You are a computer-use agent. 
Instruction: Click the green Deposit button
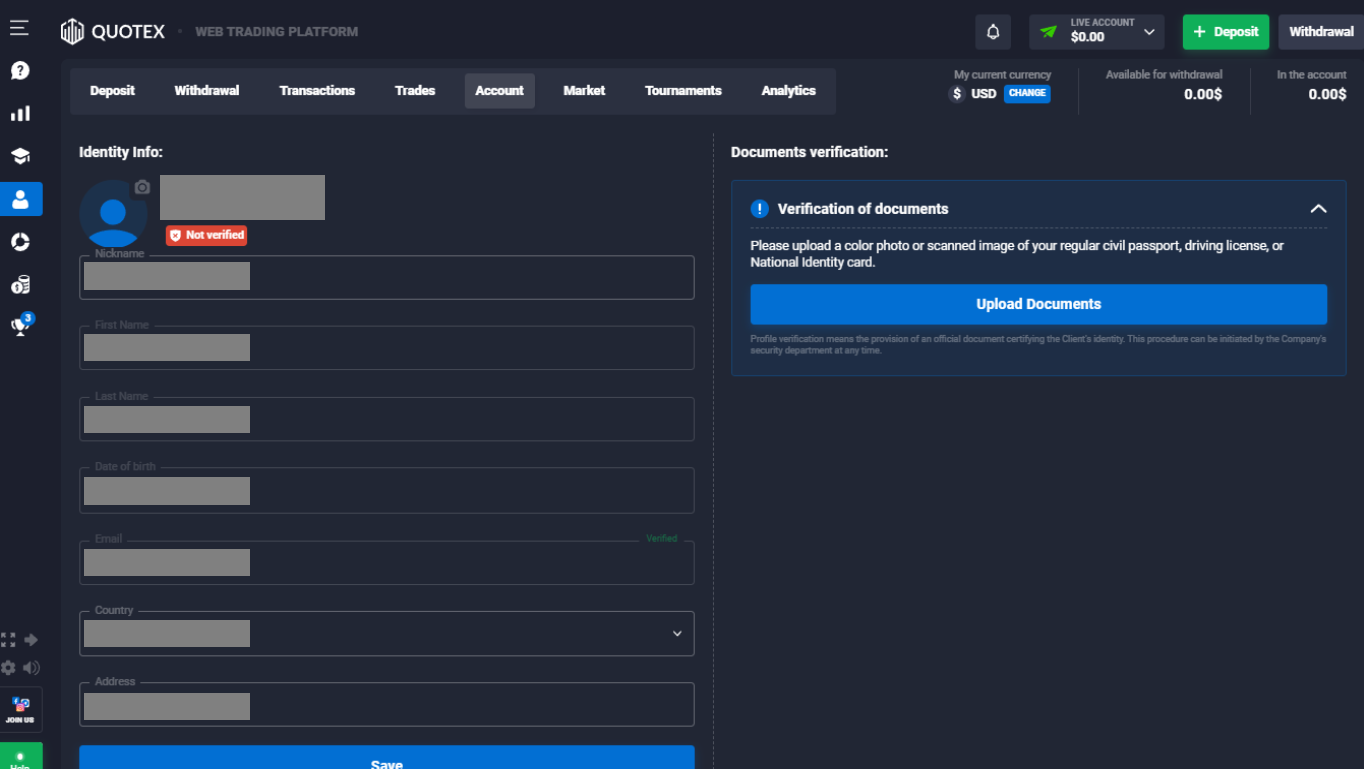(1226, 32)
